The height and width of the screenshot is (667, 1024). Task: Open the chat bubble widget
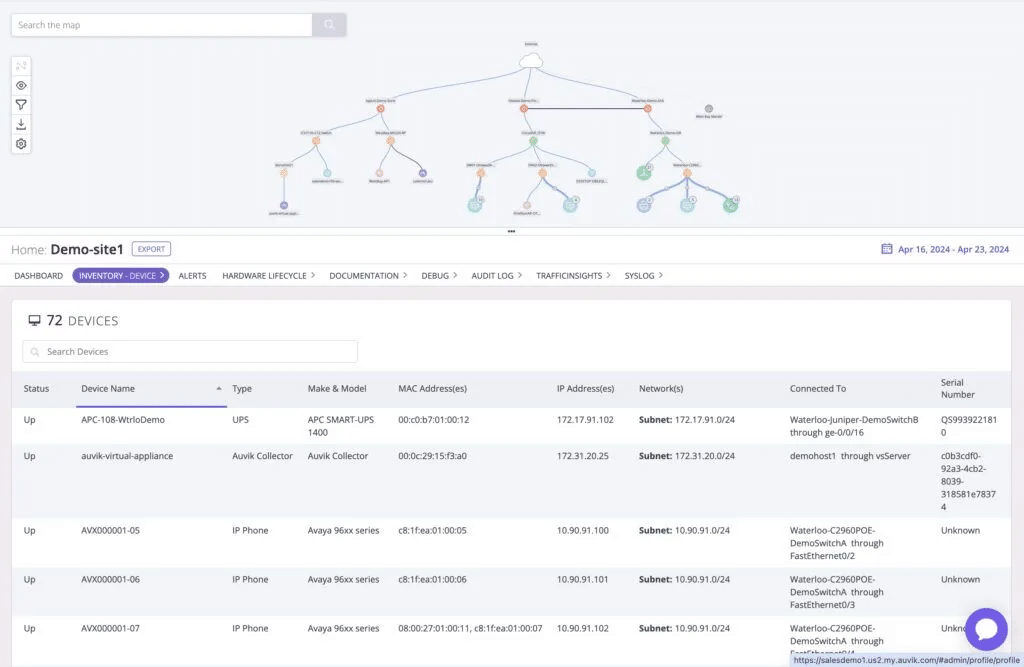coord(986,629)
